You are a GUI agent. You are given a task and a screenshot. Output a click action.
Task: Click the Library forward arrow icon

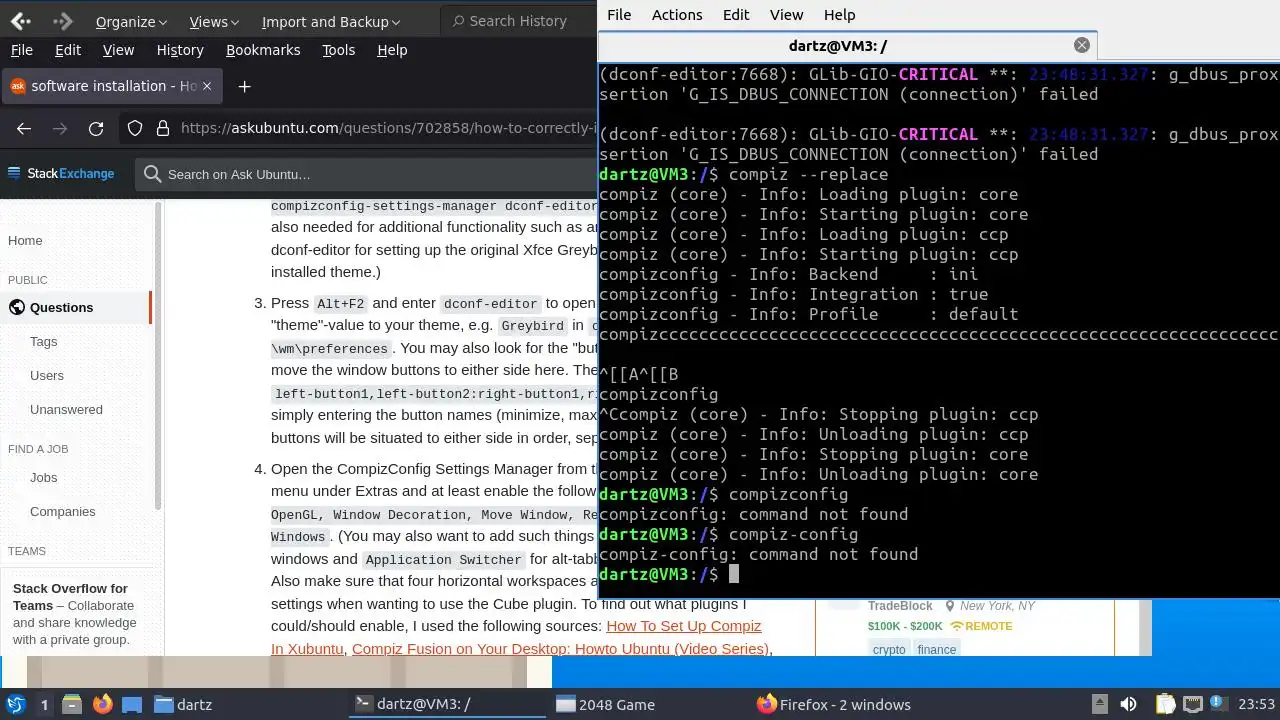tap(62, 21)
